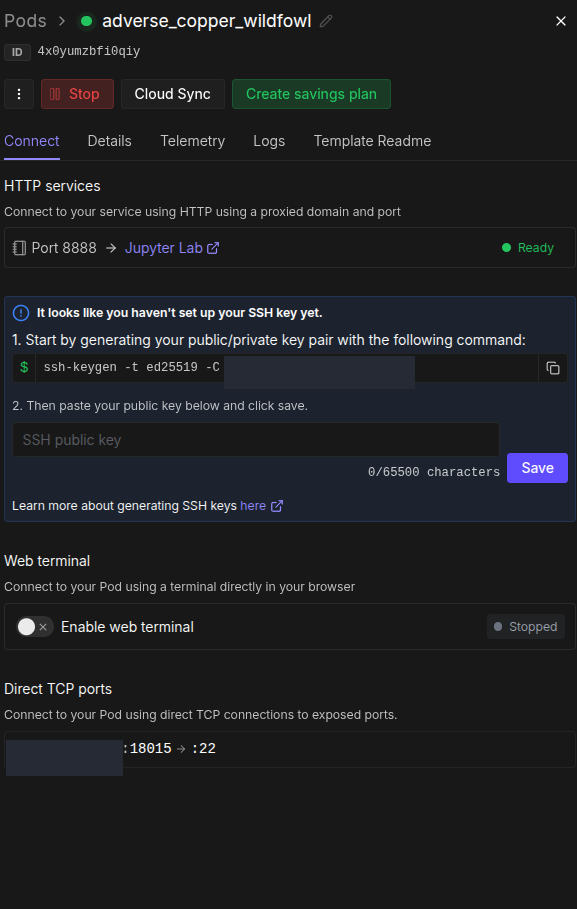Save the SSH public key

point(537,468)
